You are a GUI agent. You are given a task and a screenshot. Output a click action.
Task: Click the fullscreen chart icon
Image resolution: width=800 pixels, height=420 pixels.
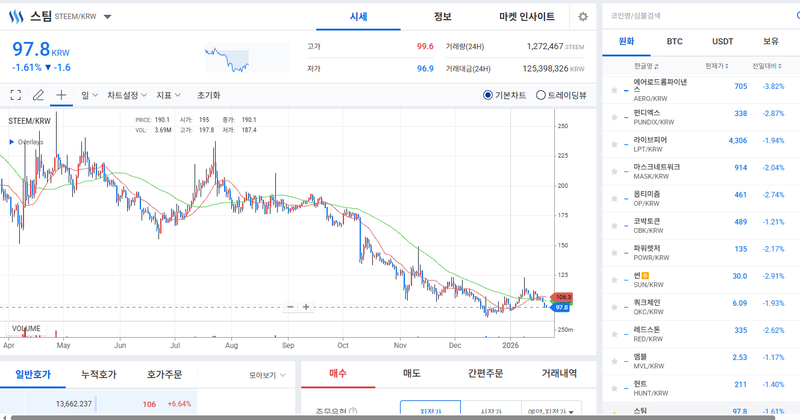point(16,95)
